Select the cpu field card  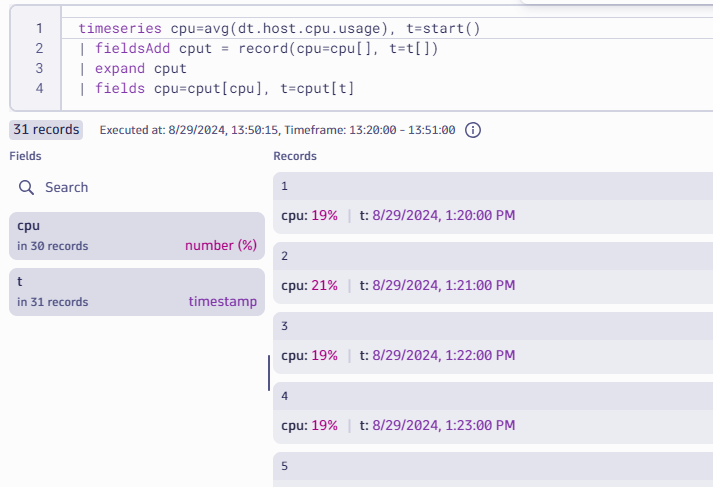tap(137, 234)
